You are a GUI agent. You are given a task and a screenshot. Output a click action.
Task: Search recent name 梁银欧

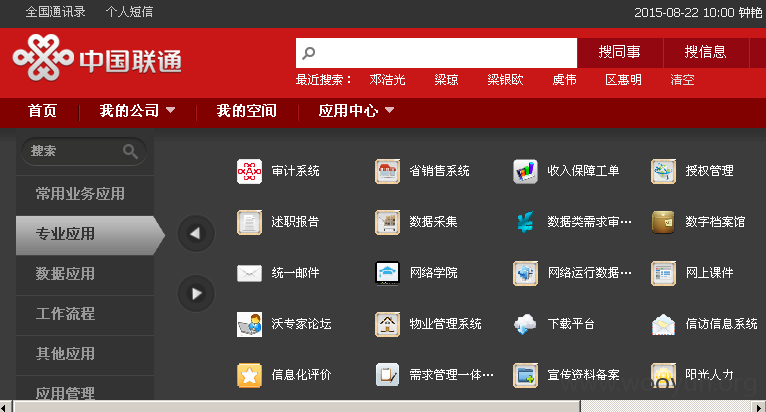pos(505,80)
